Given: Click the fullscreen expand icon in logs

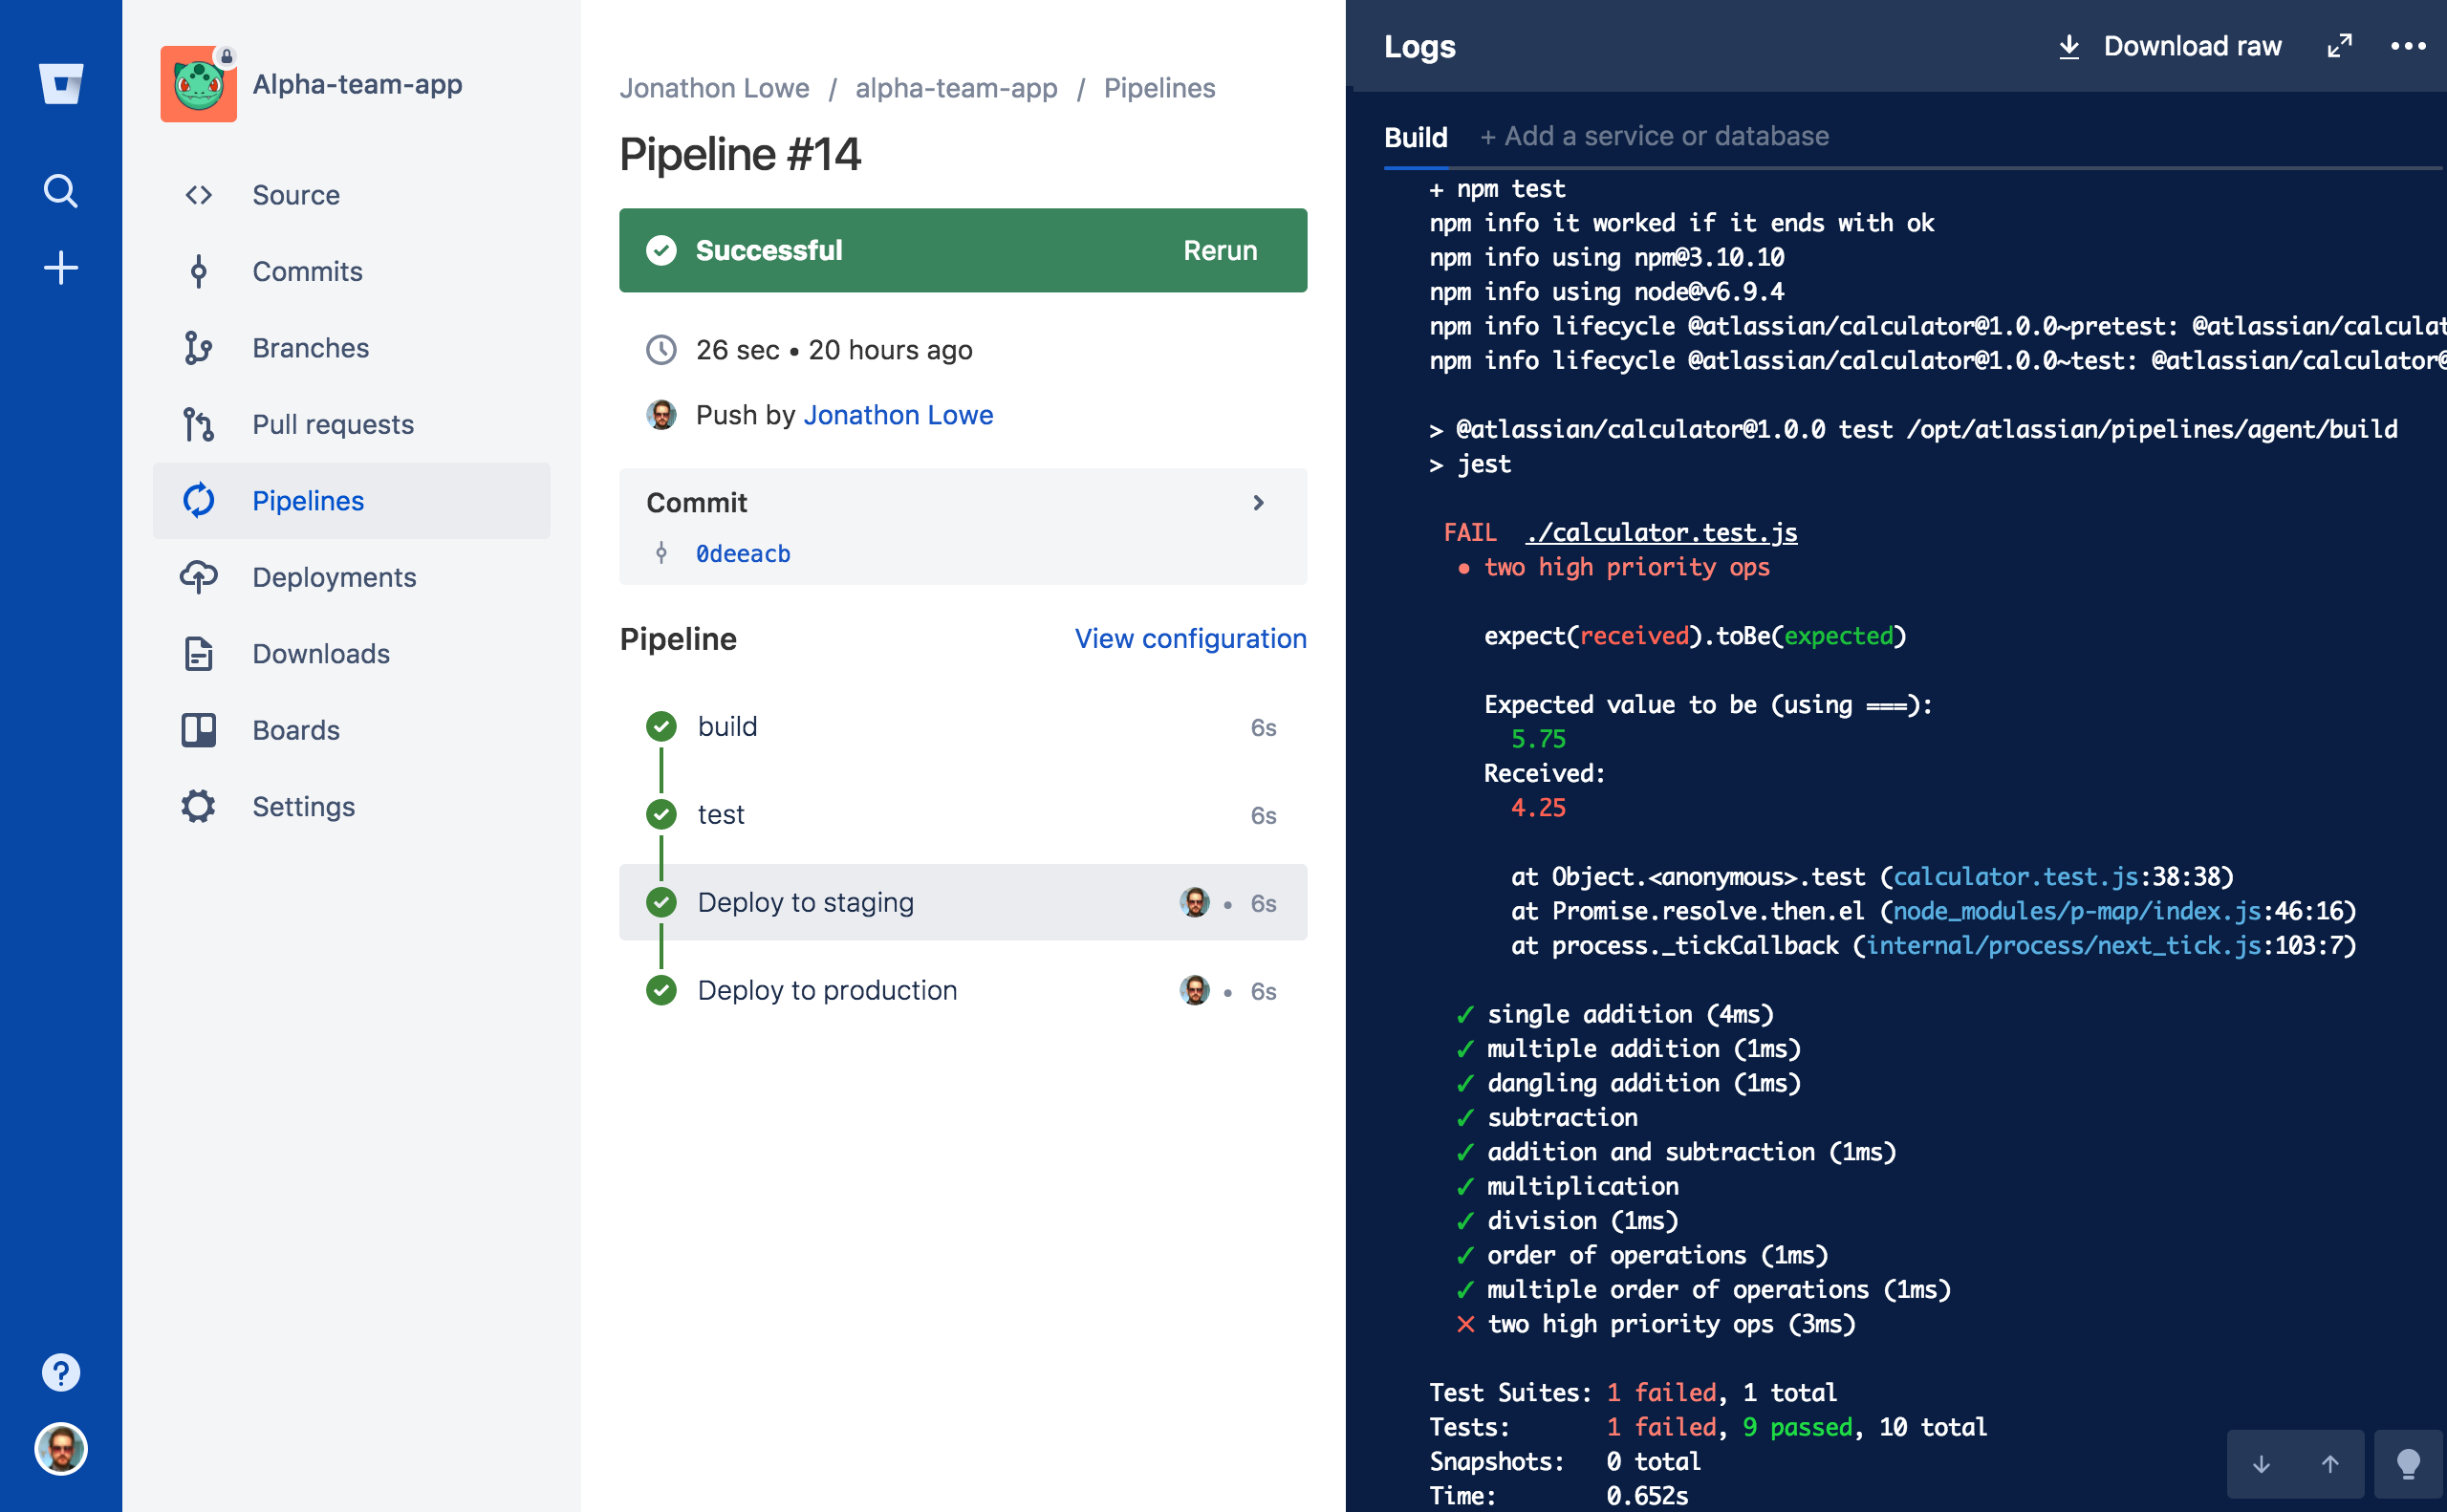Looking at the screenshot, I should (2340, 47).
